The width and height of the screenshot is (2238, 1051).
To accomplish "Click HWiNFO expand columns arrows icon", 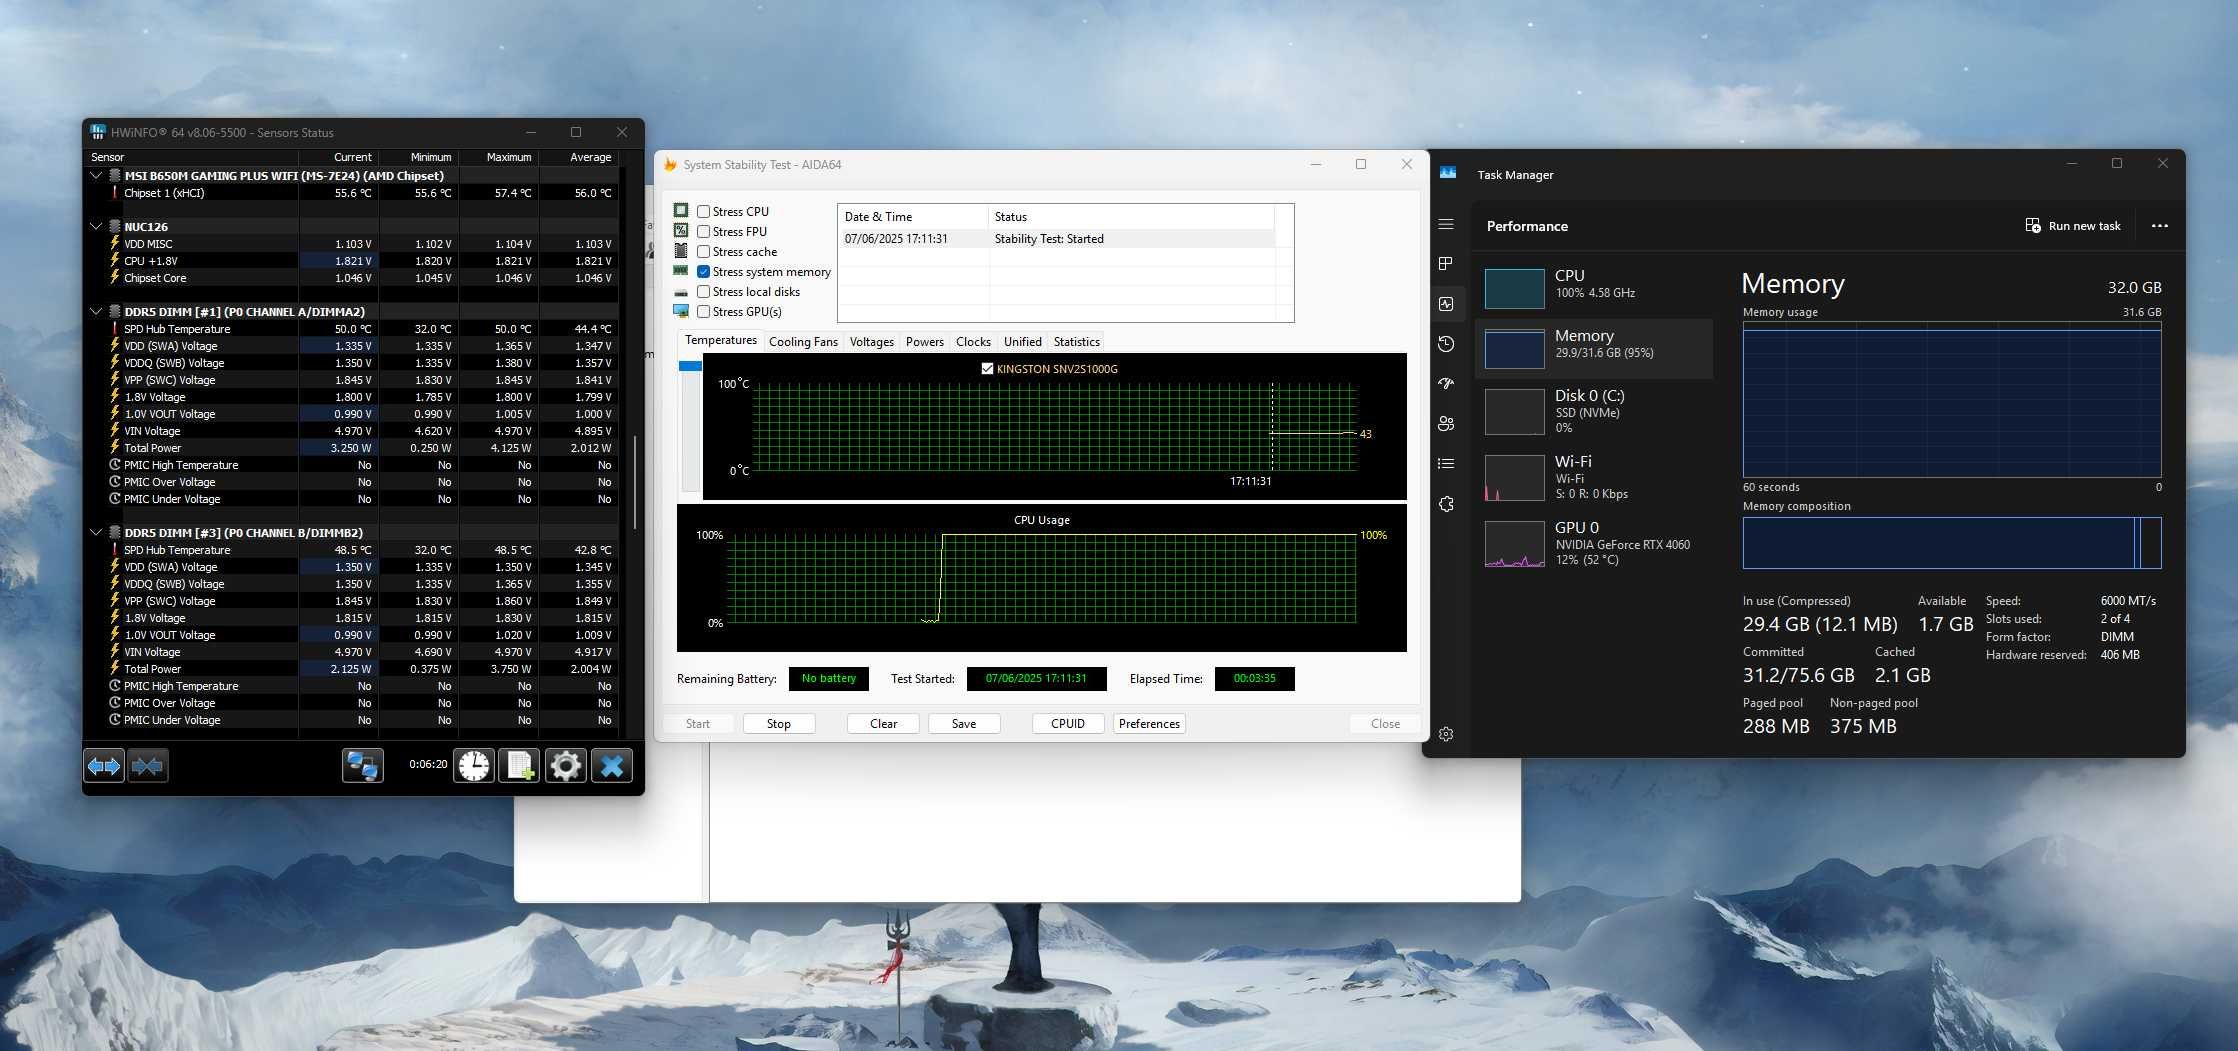I will click(104, 766).
